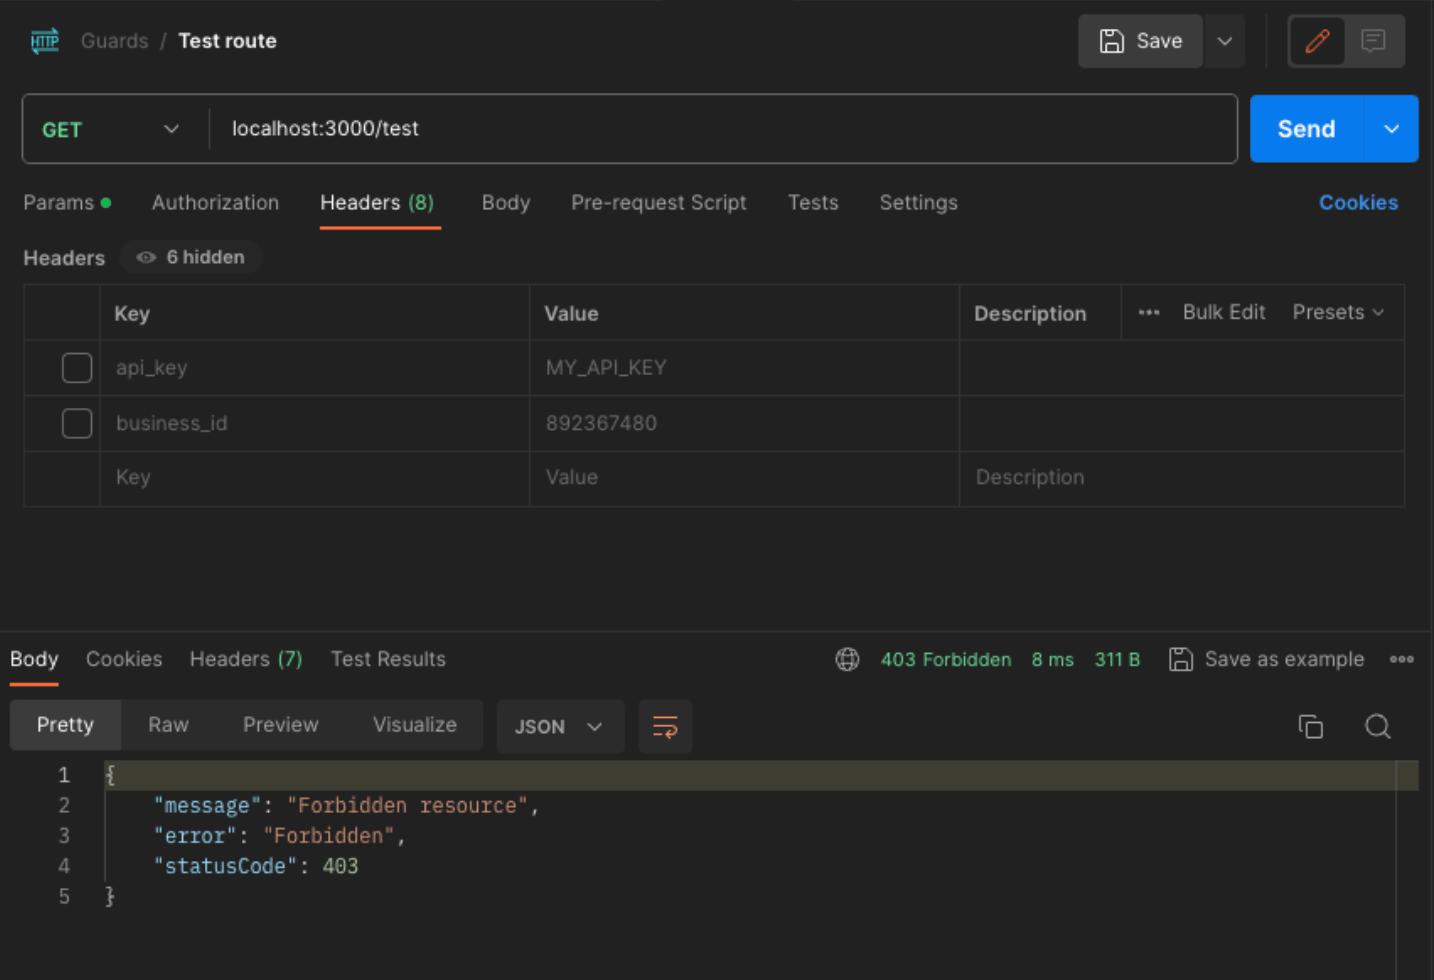Open the GET method dropdown

111,129
